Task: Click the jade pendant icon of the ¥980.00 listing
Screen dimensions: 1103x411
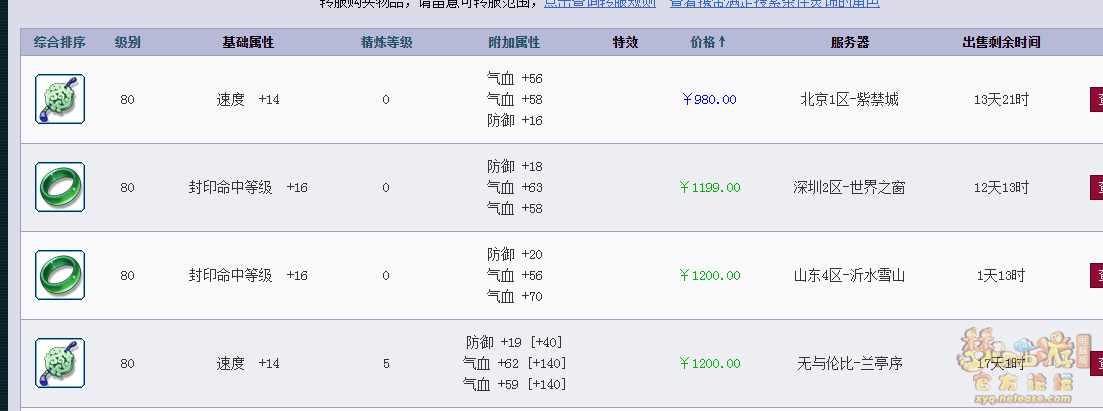Action: pyautogui.click(x=60, y=99)
